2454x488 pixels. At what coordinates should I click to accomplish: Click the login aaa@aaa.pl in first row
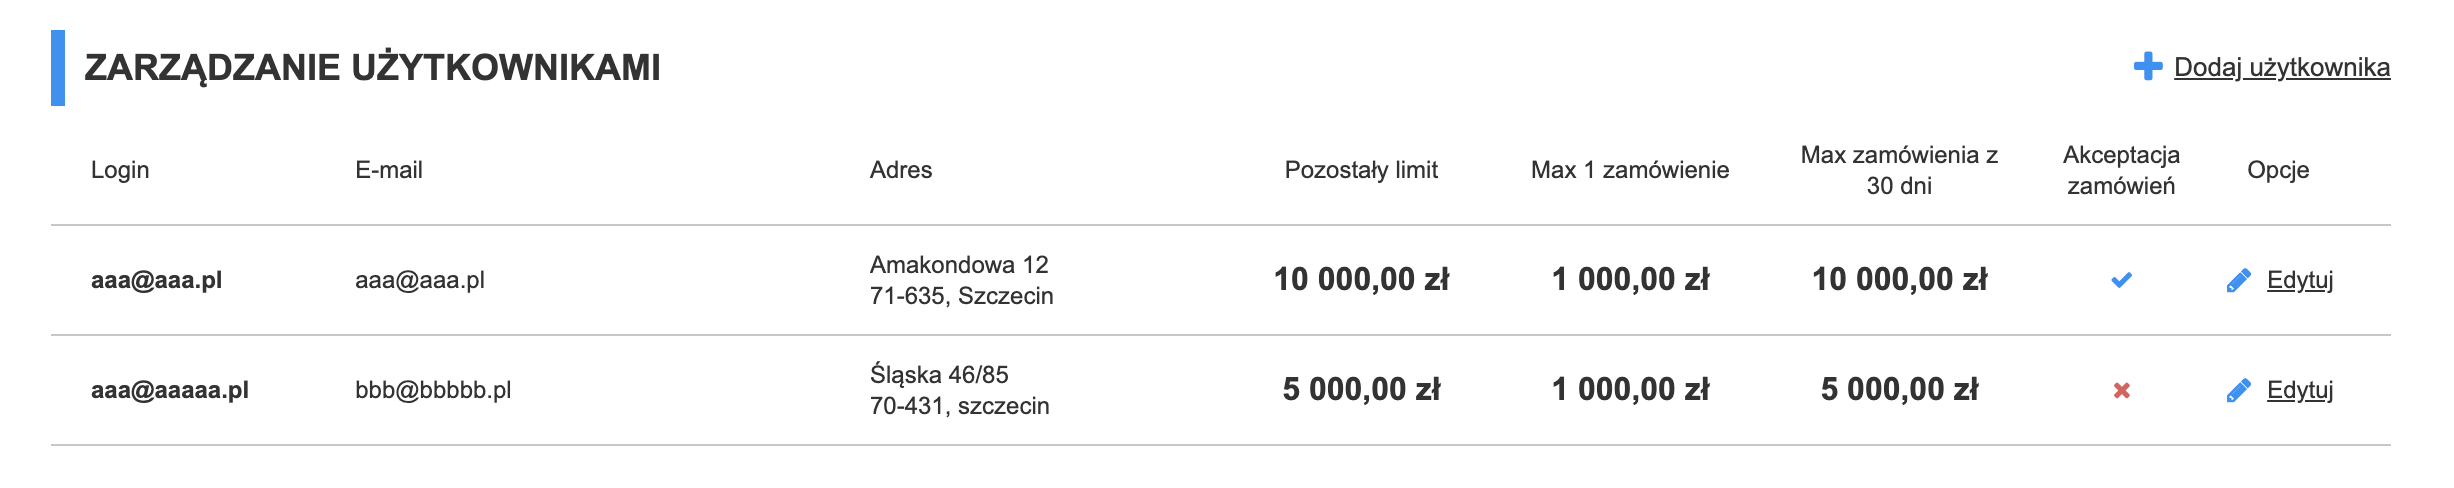point(156,280)
